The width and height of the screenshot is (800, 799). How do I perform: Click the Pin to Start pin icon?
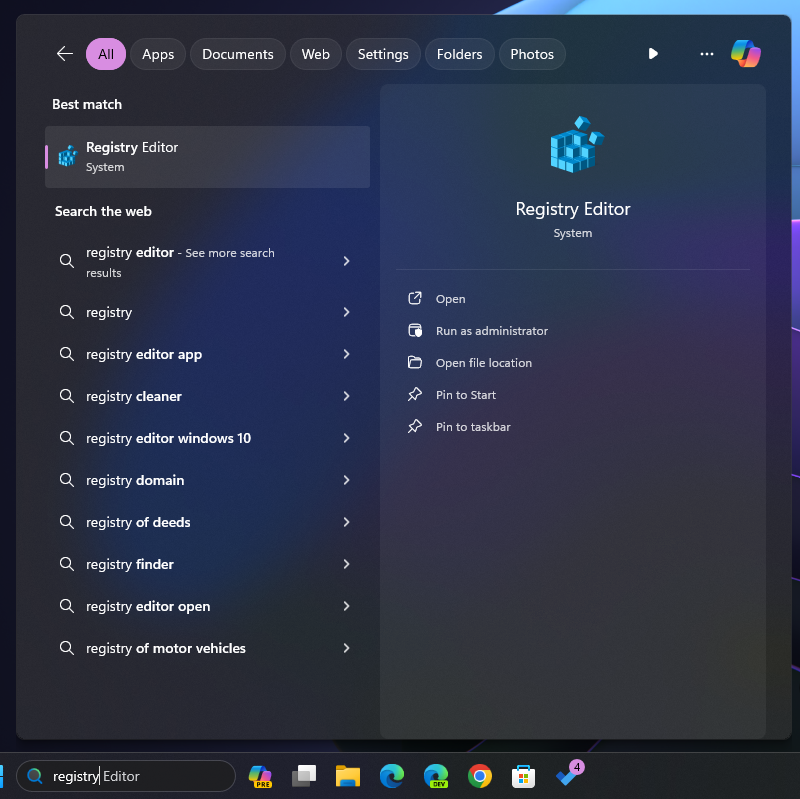[x=415, y=394]
